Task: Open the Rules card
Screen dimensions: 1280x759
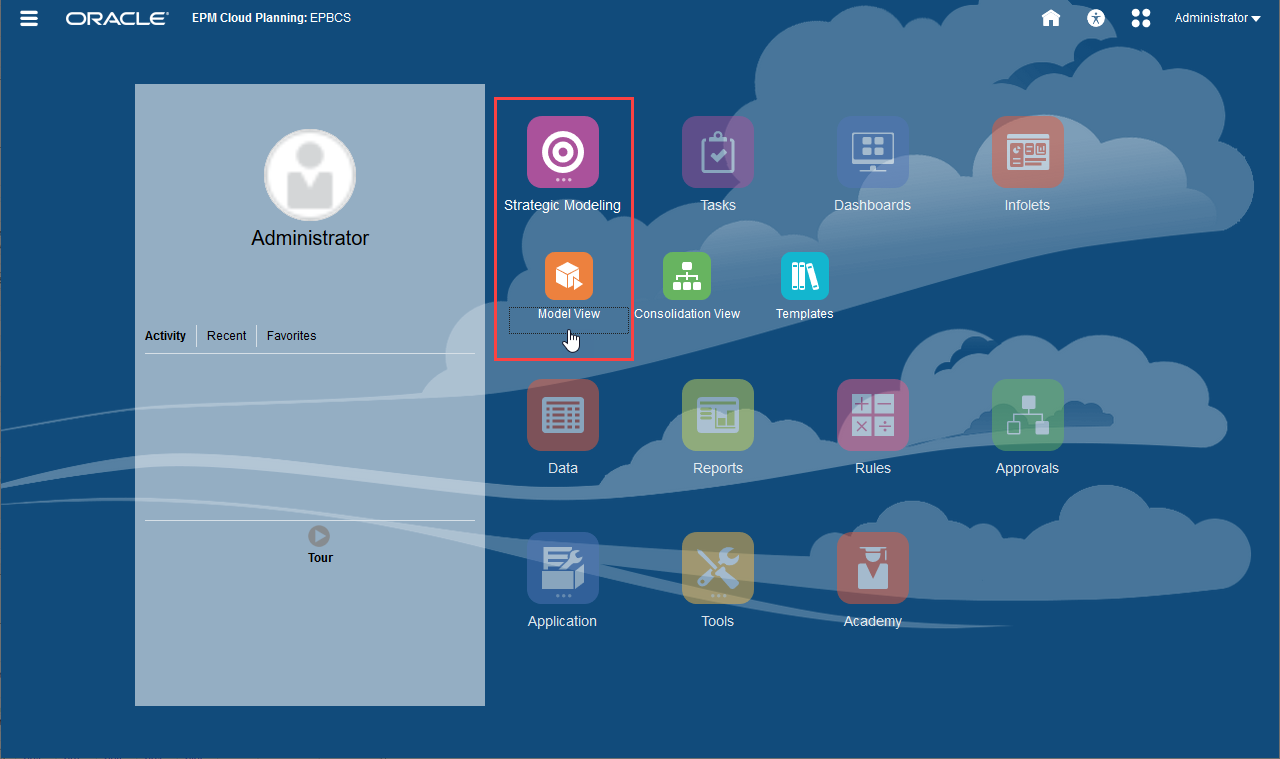Action: tap(872, 416)
